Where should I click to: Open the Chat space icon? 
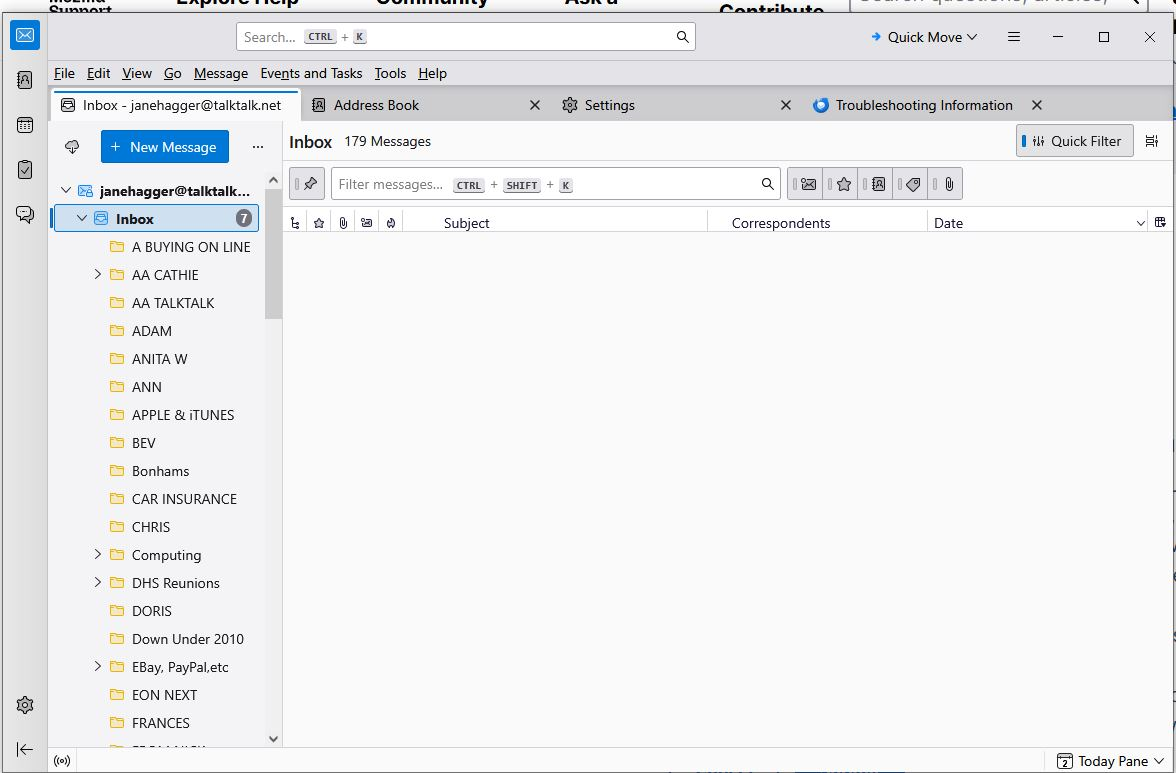point(25,214)
